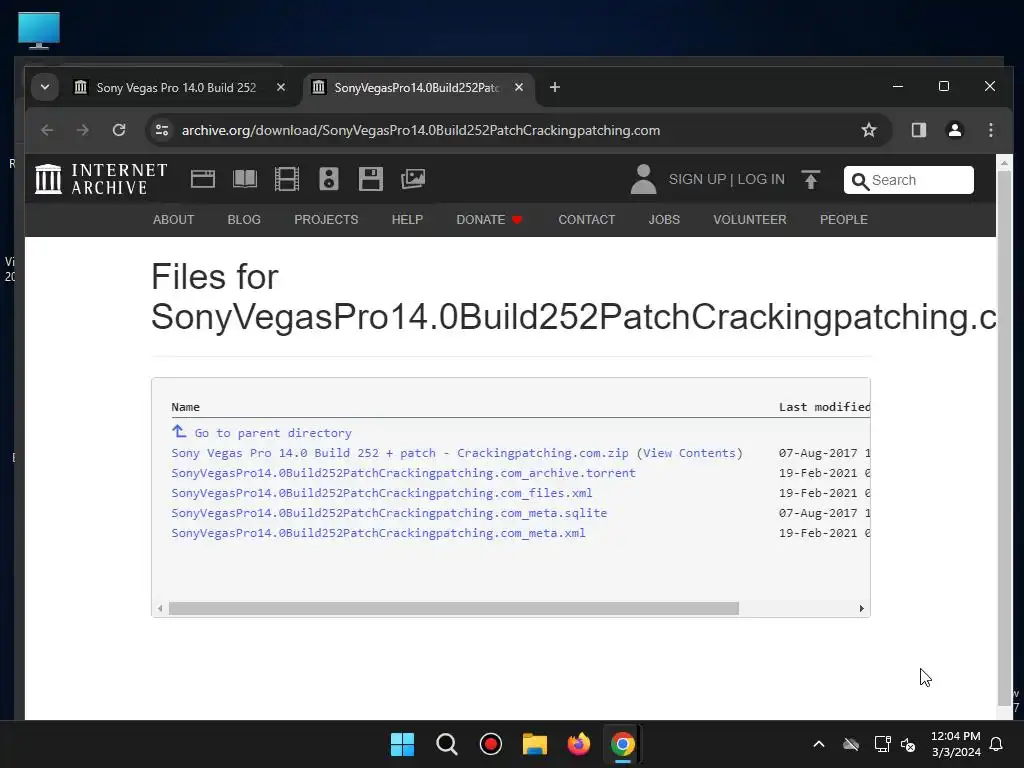Open the Images icon
This screenshot has height=768, width=1024.
tap(413, 179)
